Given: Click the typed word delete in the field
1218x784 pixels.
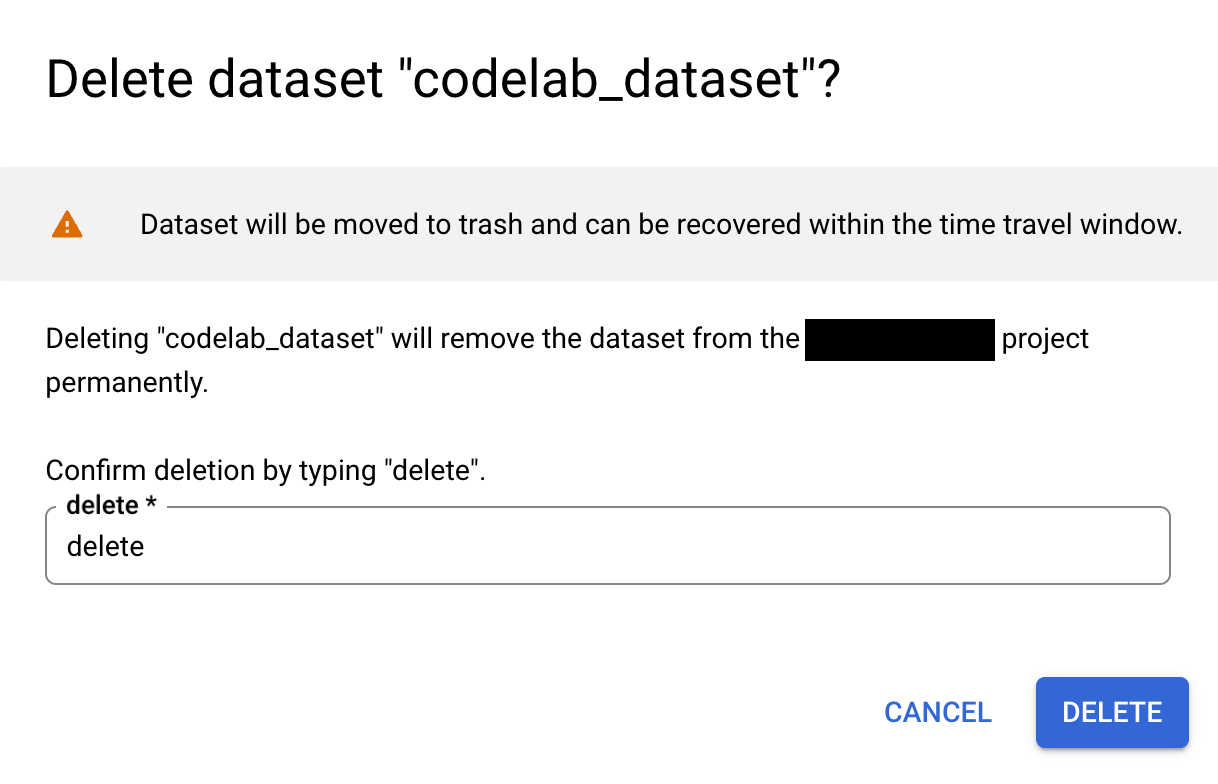Looking at the screenshot, I should 105,546.
